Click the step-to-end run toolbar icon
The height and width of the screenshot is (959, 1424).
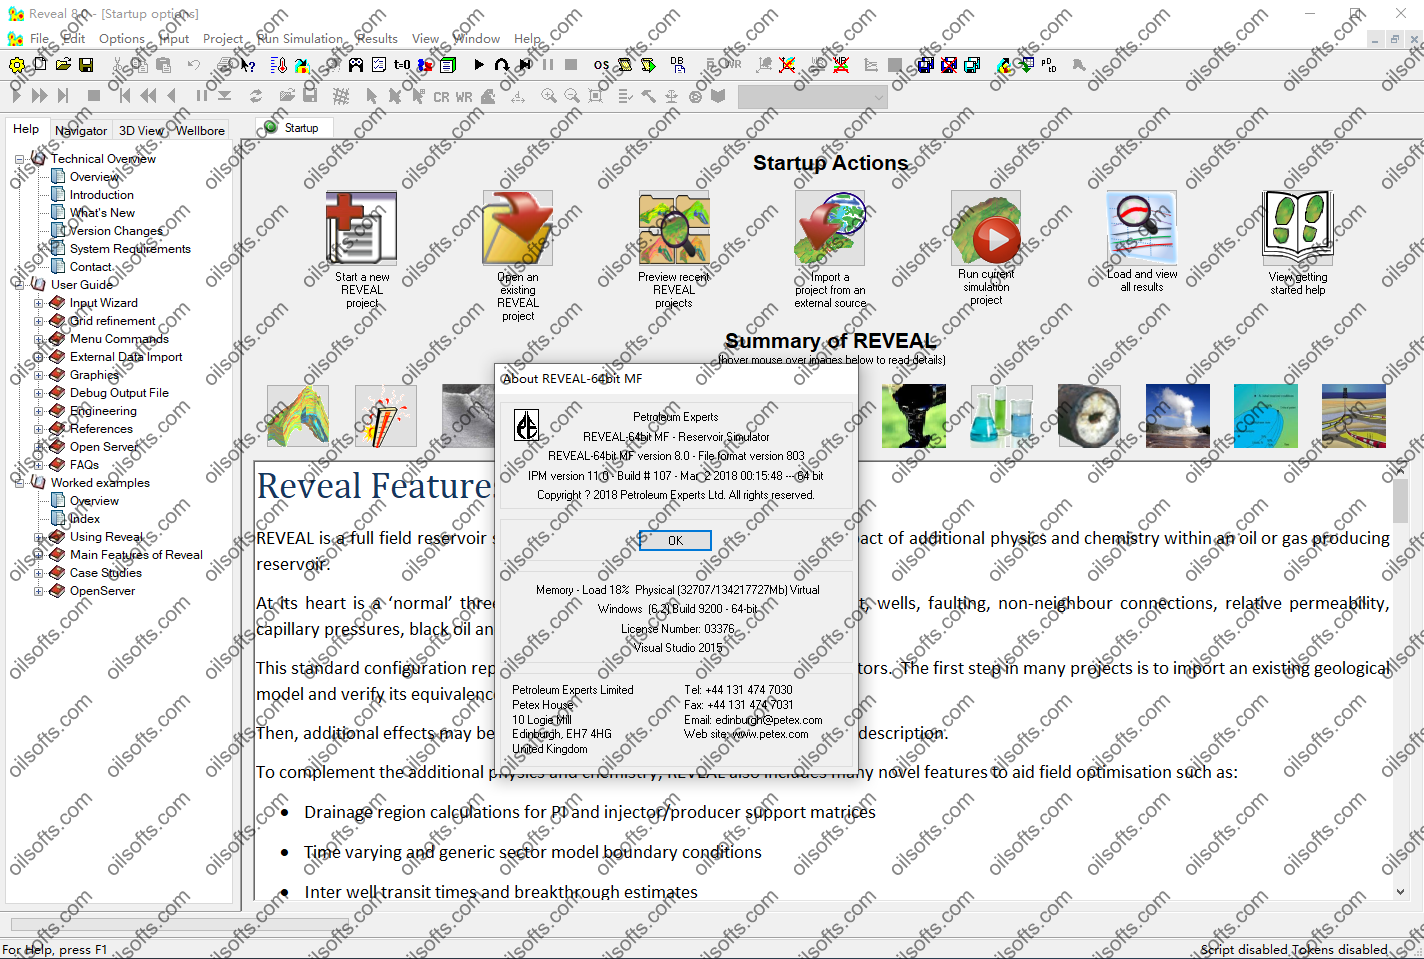tap(525, 65)
